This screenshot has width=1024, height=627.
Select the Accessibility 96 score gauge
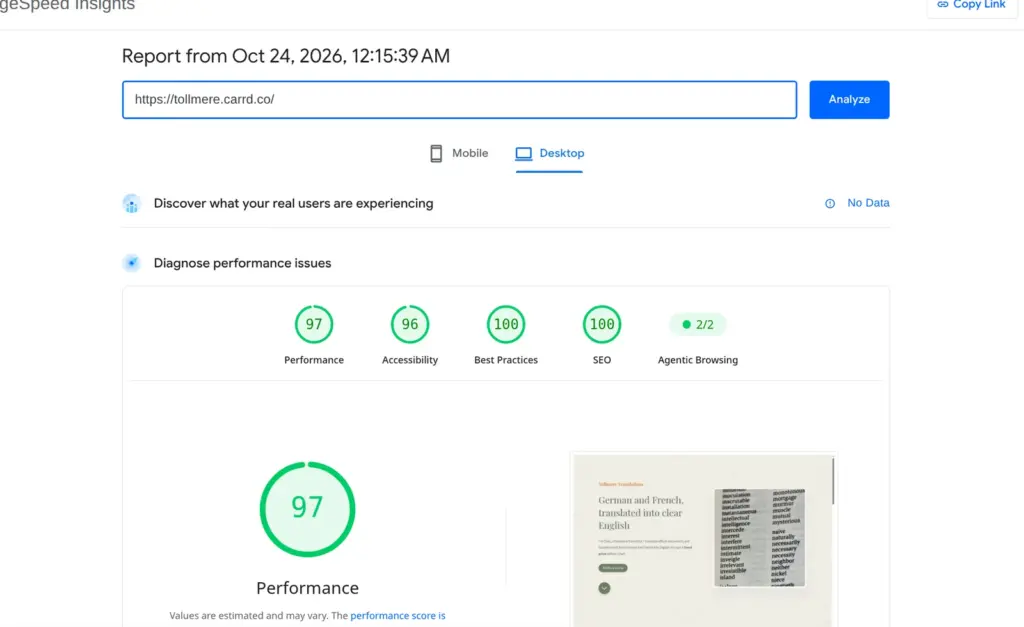pos(410,324)
